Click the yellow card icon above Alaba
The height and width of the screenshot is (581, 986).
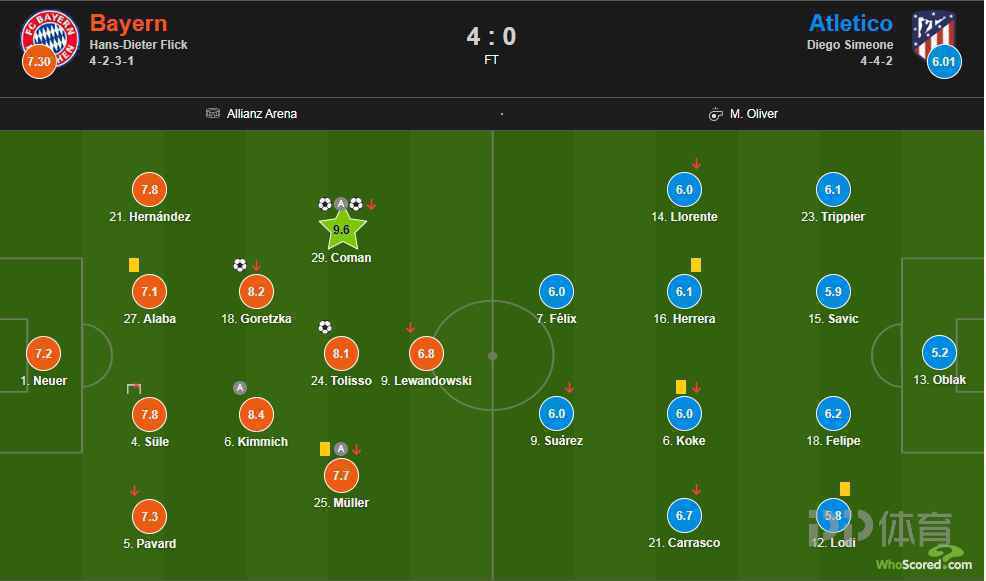pyautogui.click(x=134, y=265)
